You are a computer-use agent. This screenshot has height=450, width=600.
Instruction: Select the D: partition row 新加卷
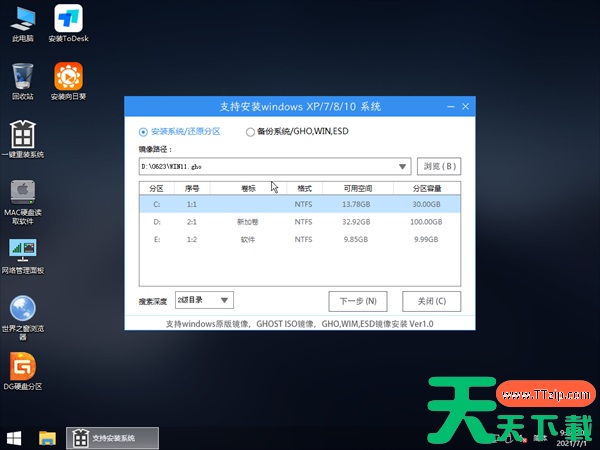click(x=300, y=222)
